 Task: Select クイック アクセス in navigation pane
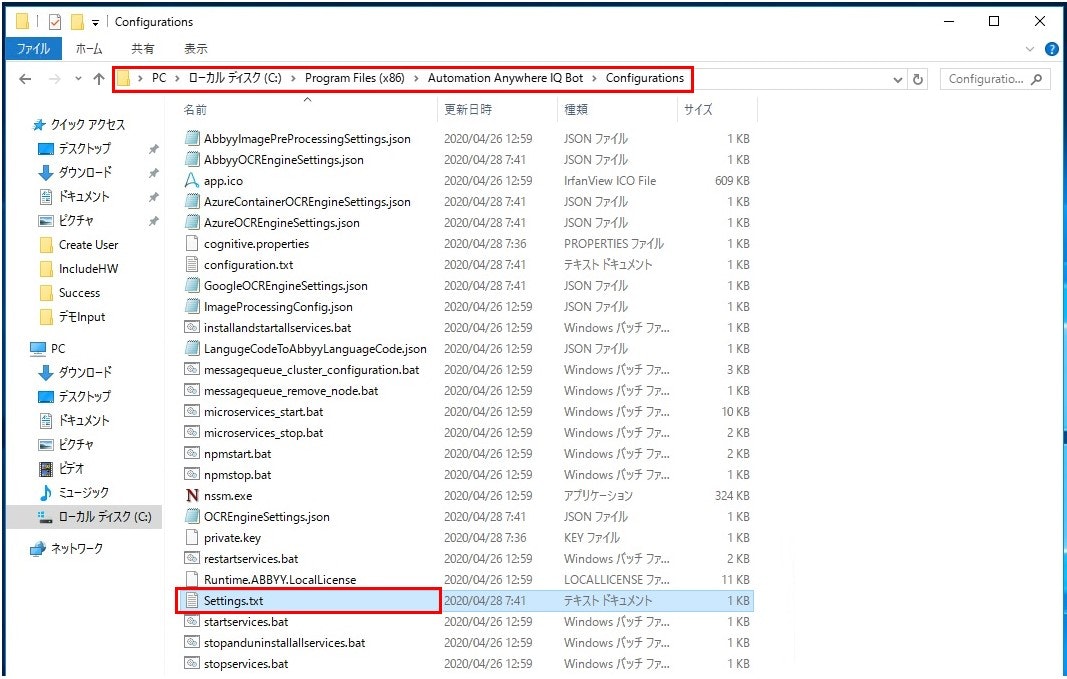tap(88, 125)
